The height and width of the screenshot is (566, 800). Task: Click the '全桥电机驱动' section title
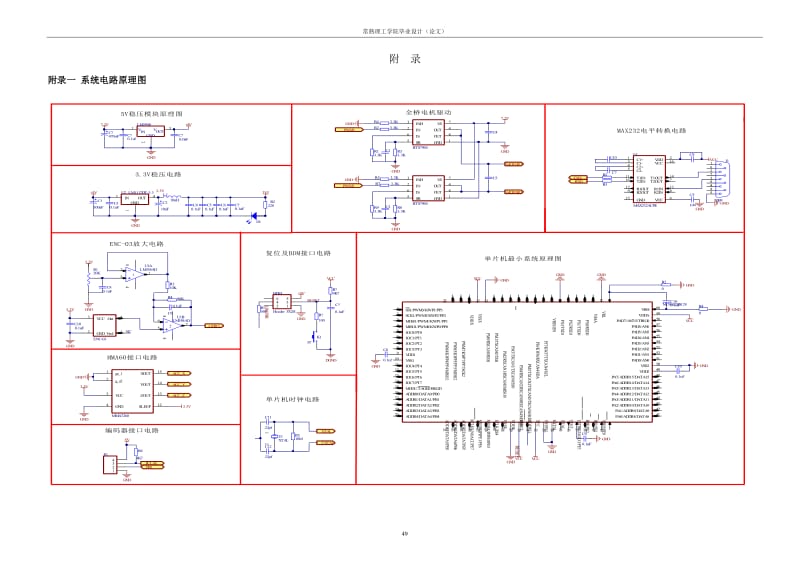428,111
